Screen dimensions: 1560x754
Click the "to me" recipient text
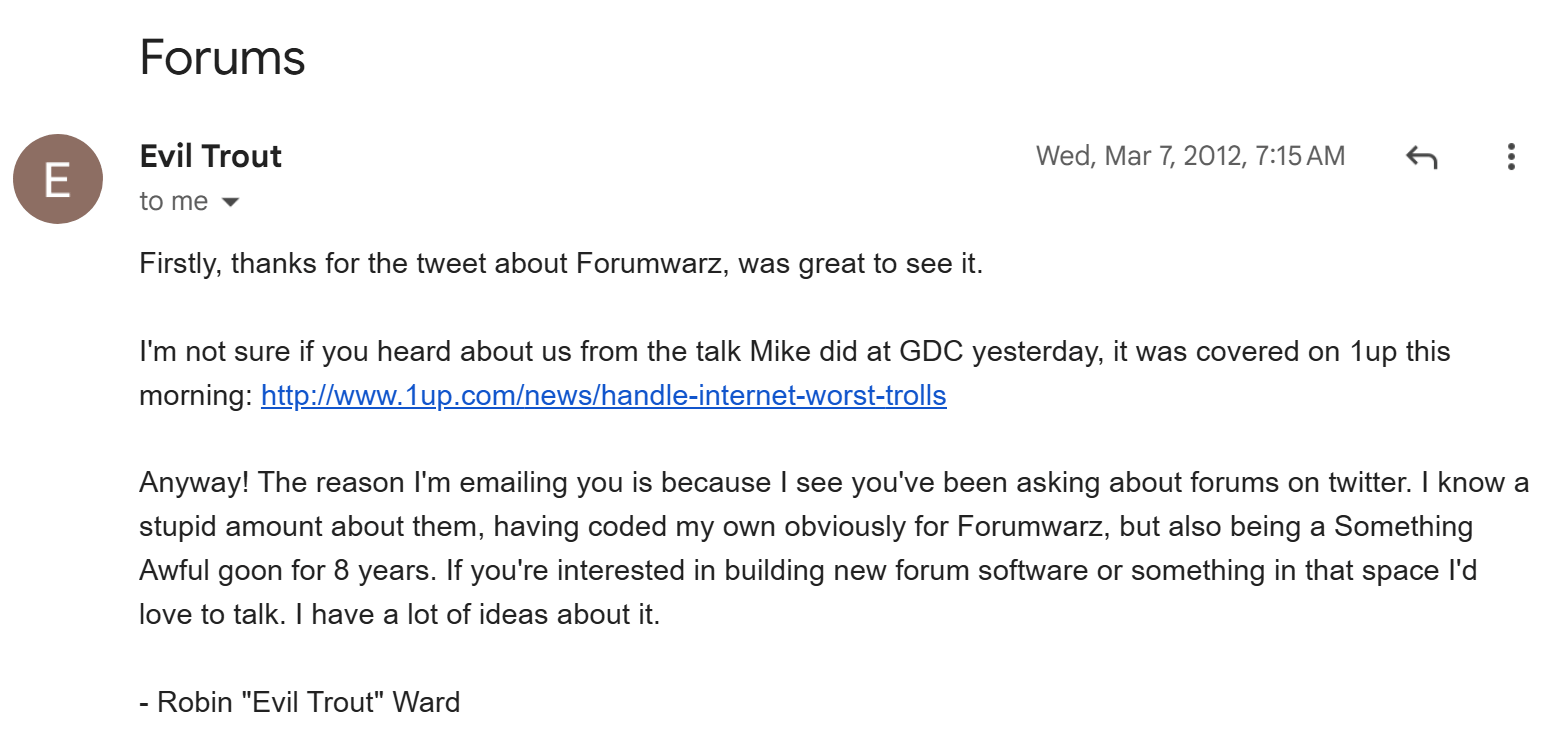pyautogui.click(x=174, y=201)
